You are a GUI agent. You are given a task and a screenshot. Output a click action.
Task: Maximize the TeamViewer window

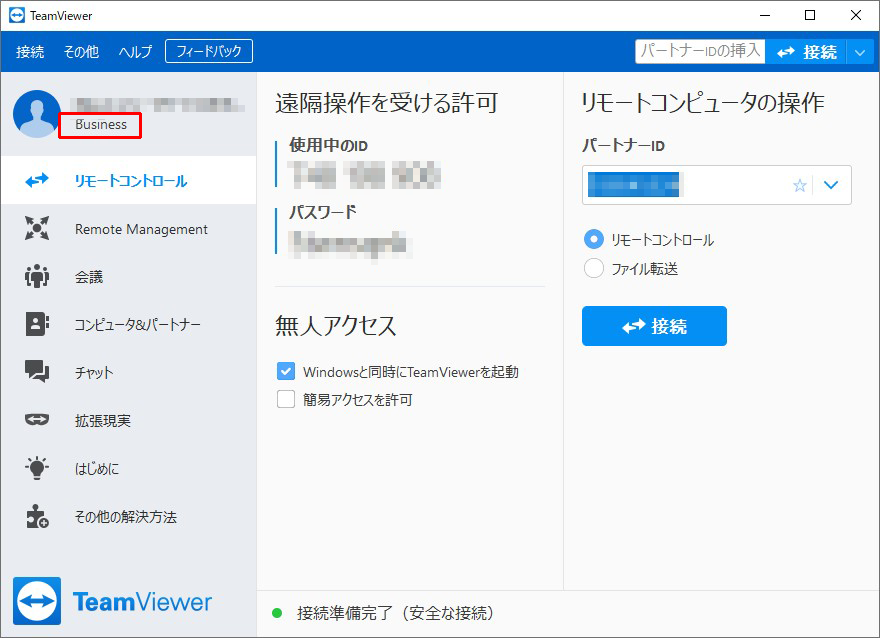point(810,15)
